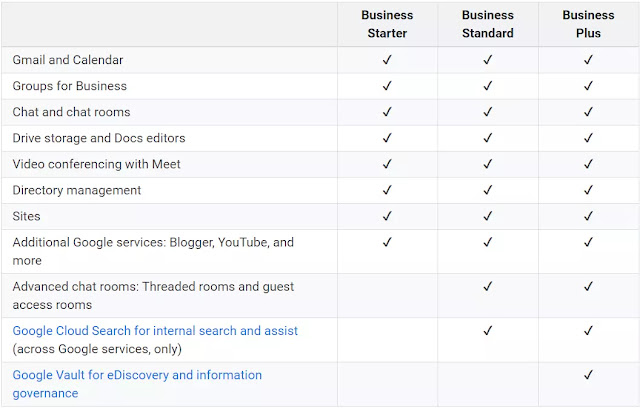Click Business Plus column header
This screenshot has height=409, width=640.
tap(588, 24)
